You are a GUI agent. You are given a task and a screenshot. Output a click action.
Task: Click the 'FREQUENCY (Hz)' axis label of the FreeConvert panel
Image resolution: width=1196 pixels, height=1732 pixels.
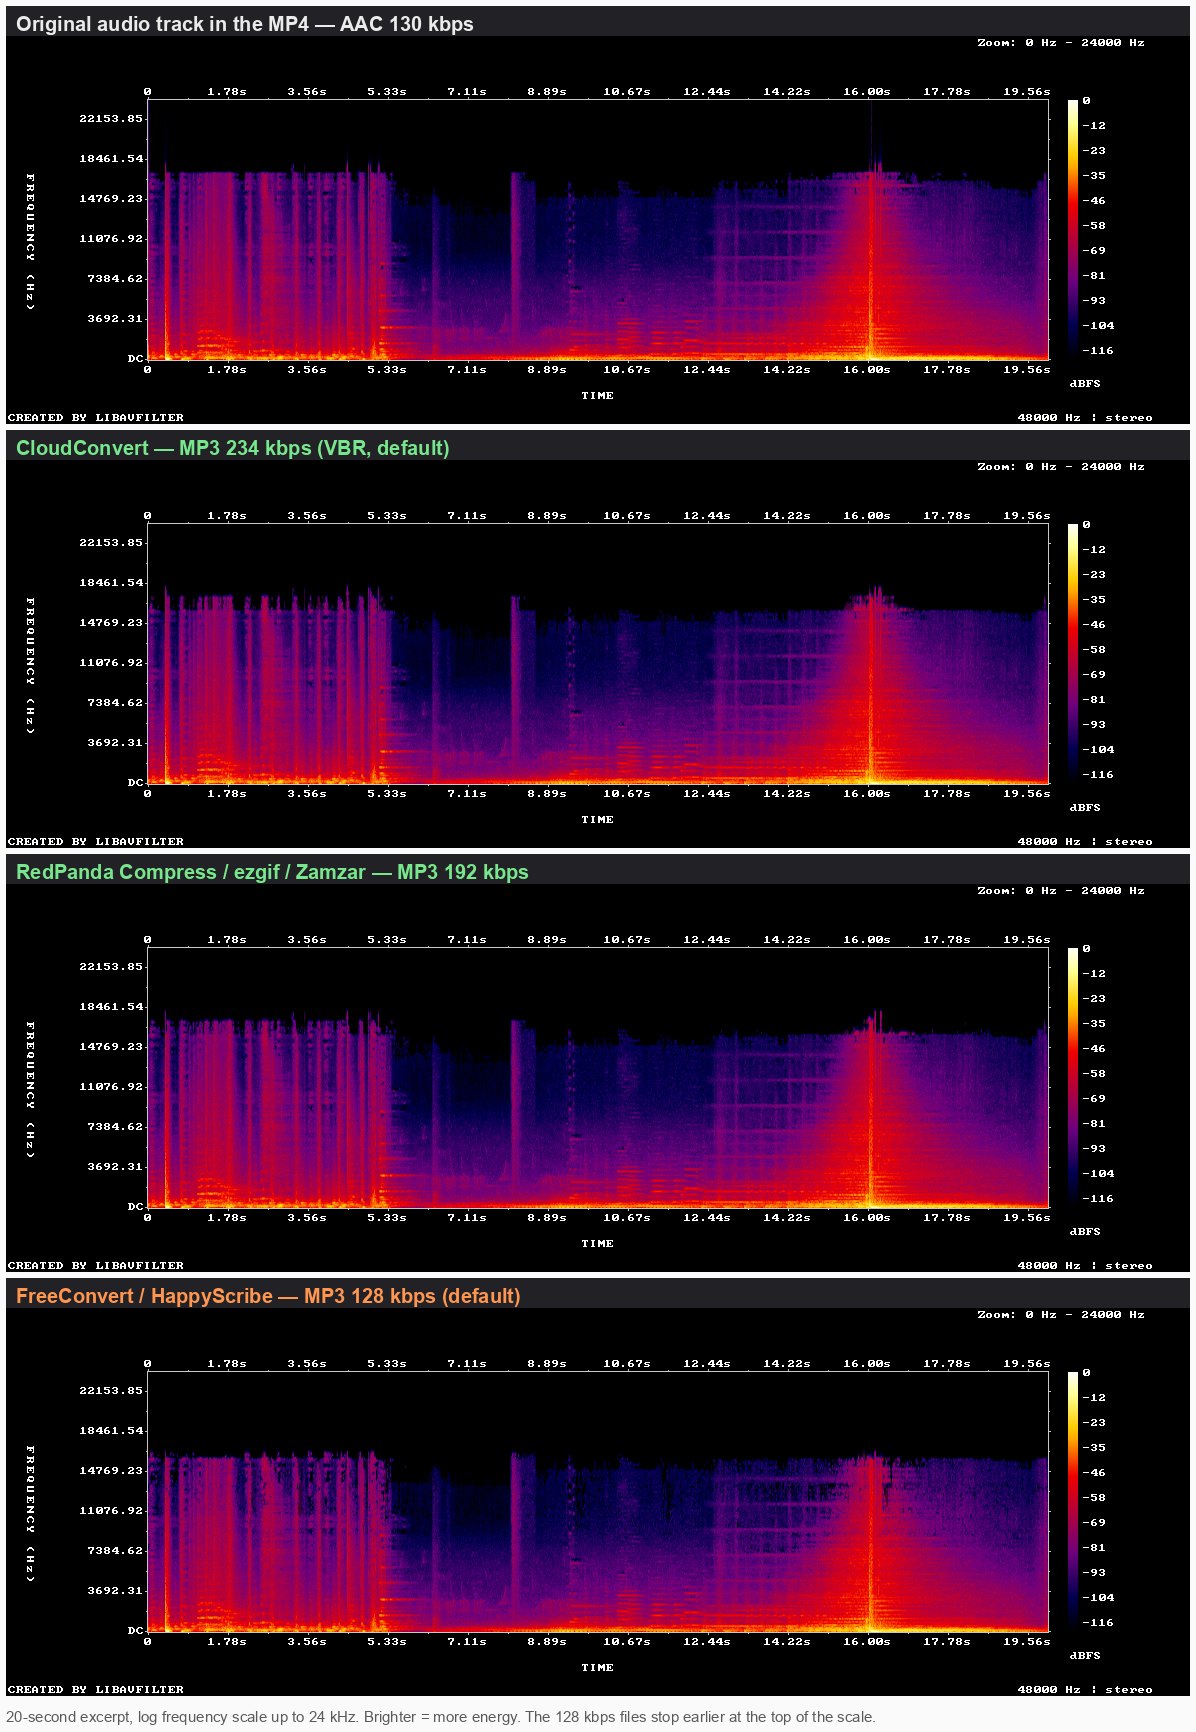pos(30,1514)
